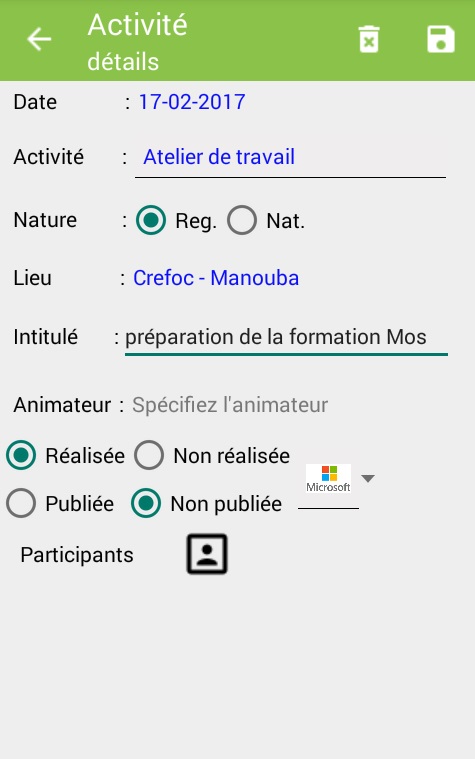Change the Crefoc - Manouba location
475x759 pixels.
[x=216, y=278]
